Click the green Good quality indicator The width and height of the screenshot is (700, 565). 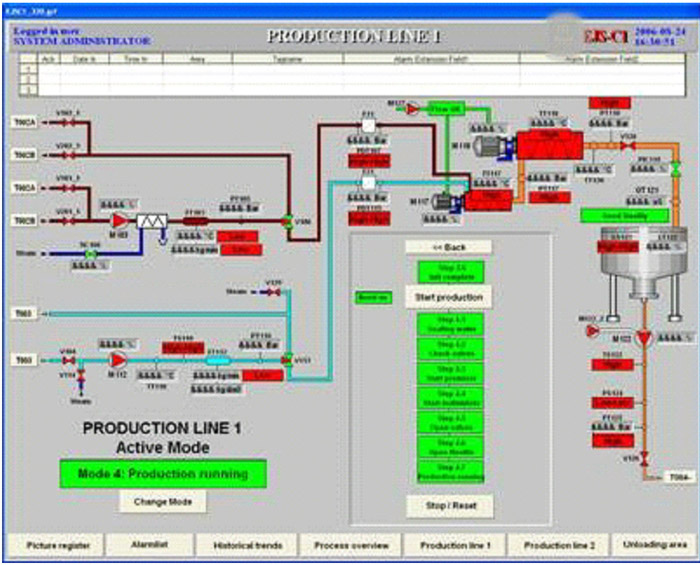(625, 216)
